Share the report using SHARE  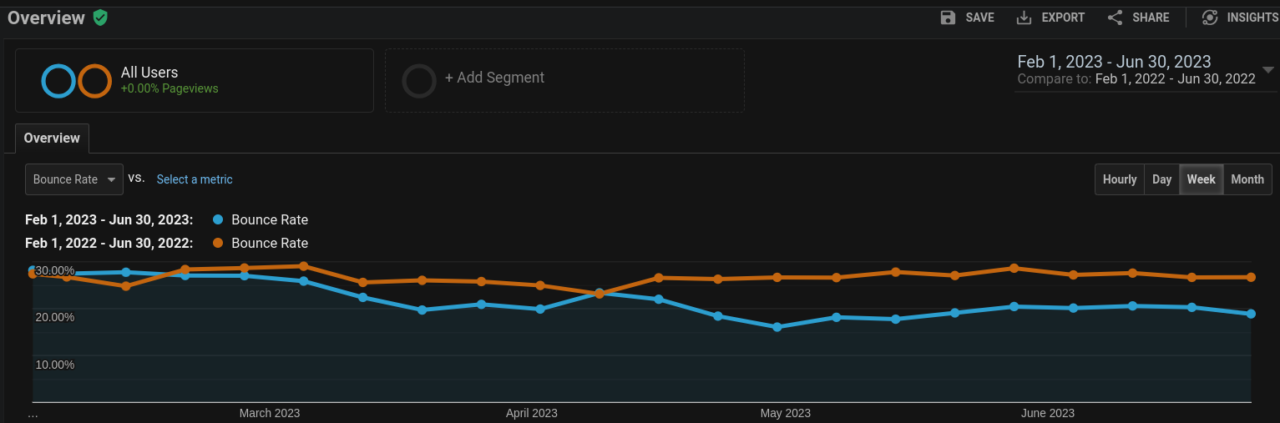pos(1151,17)
